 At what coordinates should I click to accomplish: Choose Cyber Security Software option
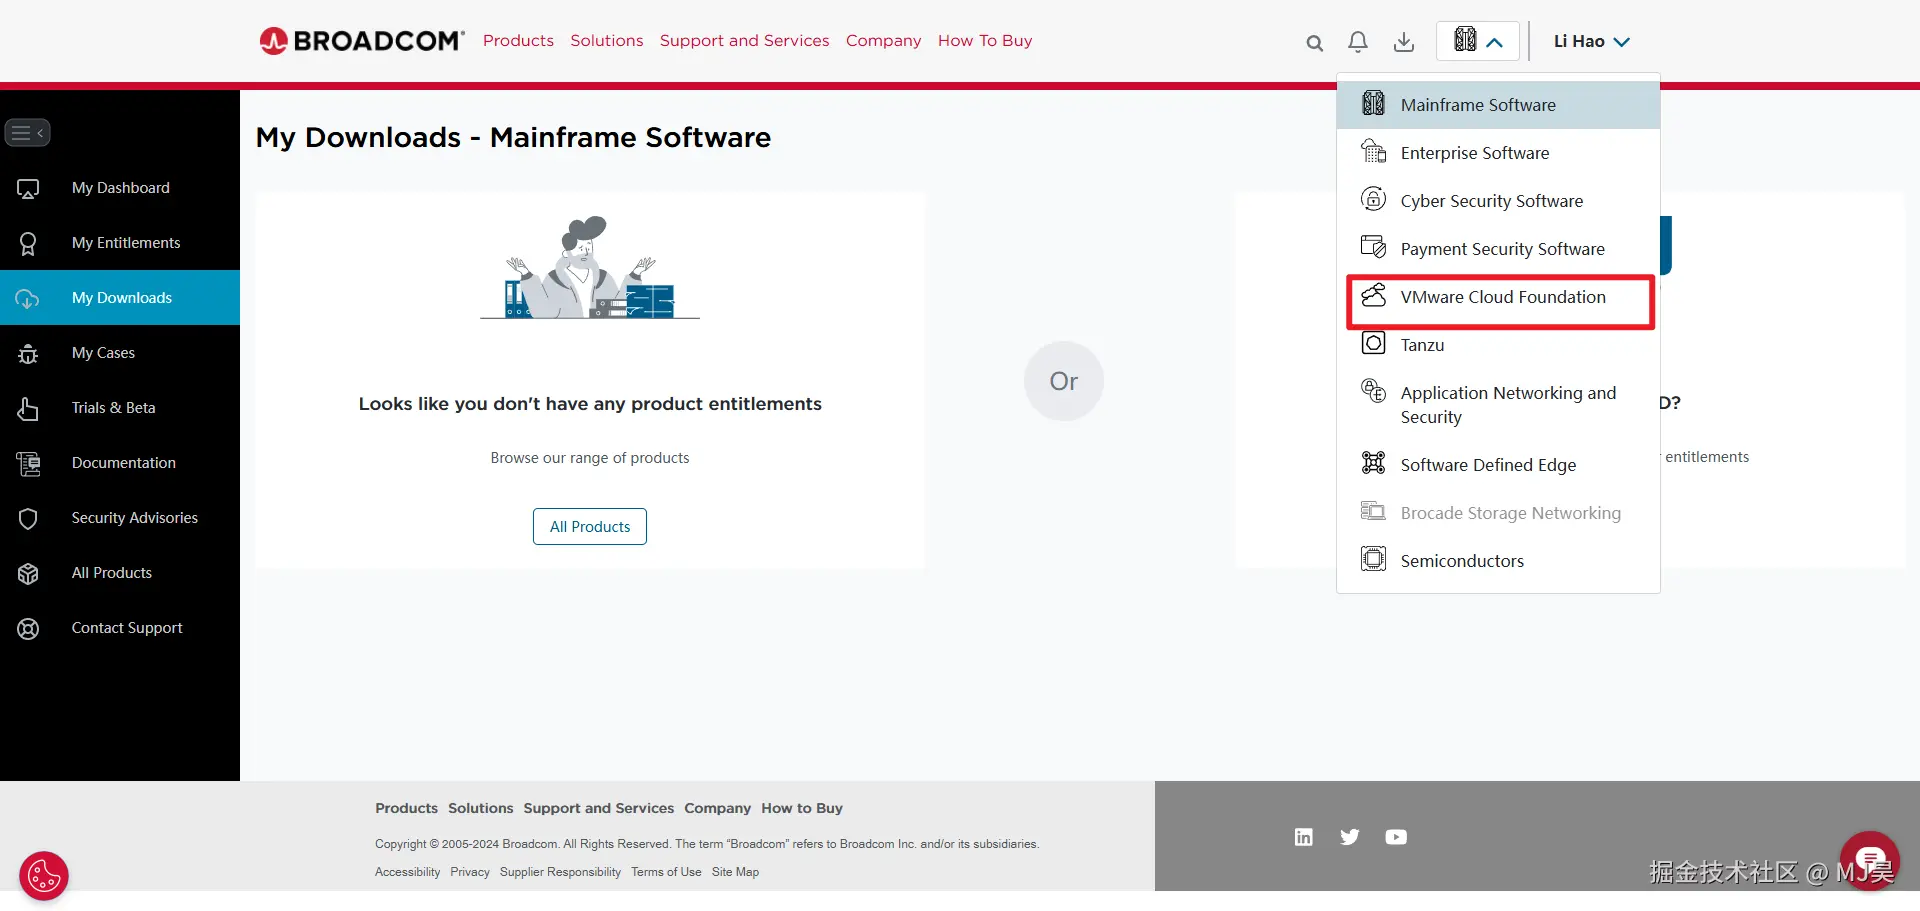[1498, 201]
